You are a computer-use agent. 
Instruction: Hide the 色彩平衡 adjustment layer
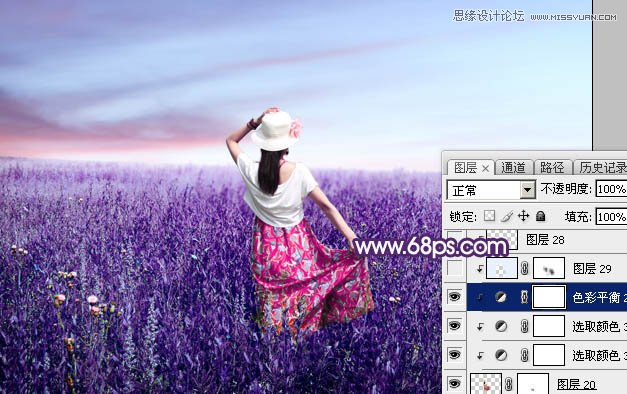click(x=455, y=297)
